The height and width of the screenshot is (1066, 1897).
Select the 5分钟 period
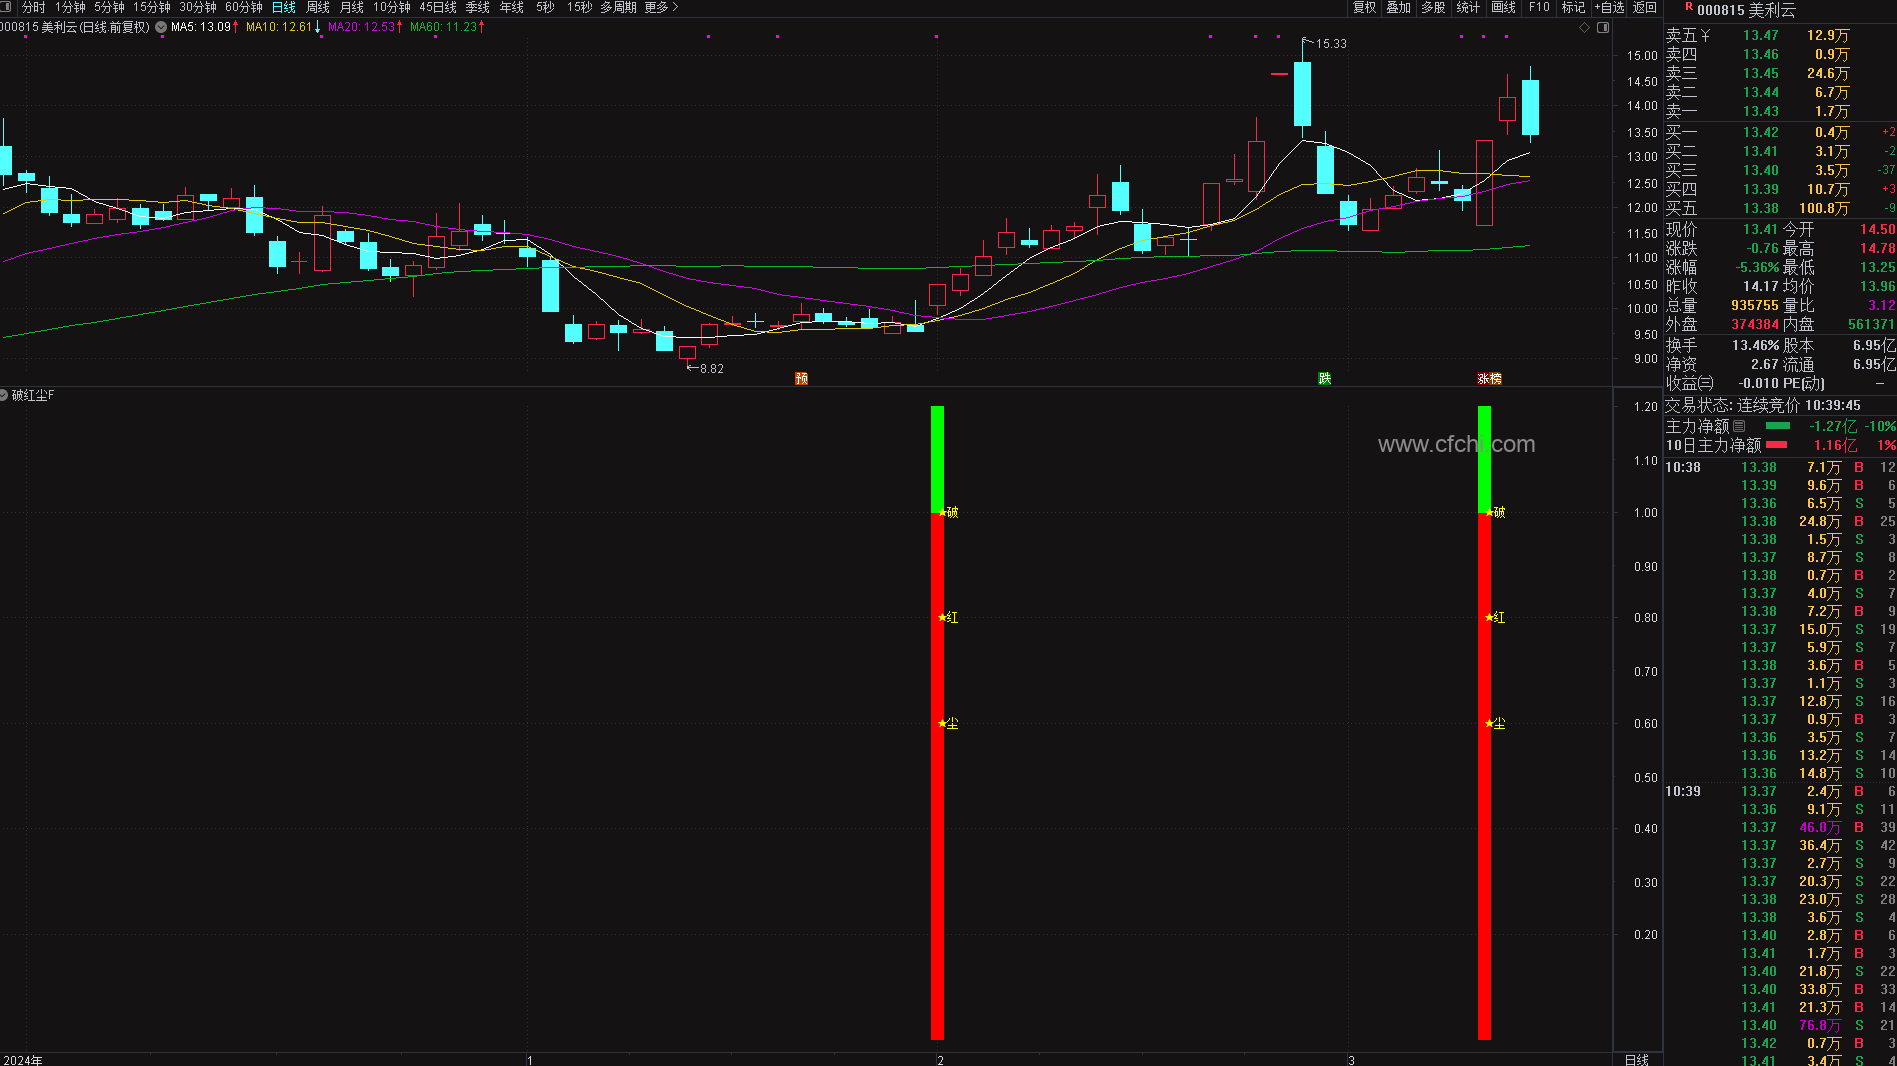tap(109, 7)
